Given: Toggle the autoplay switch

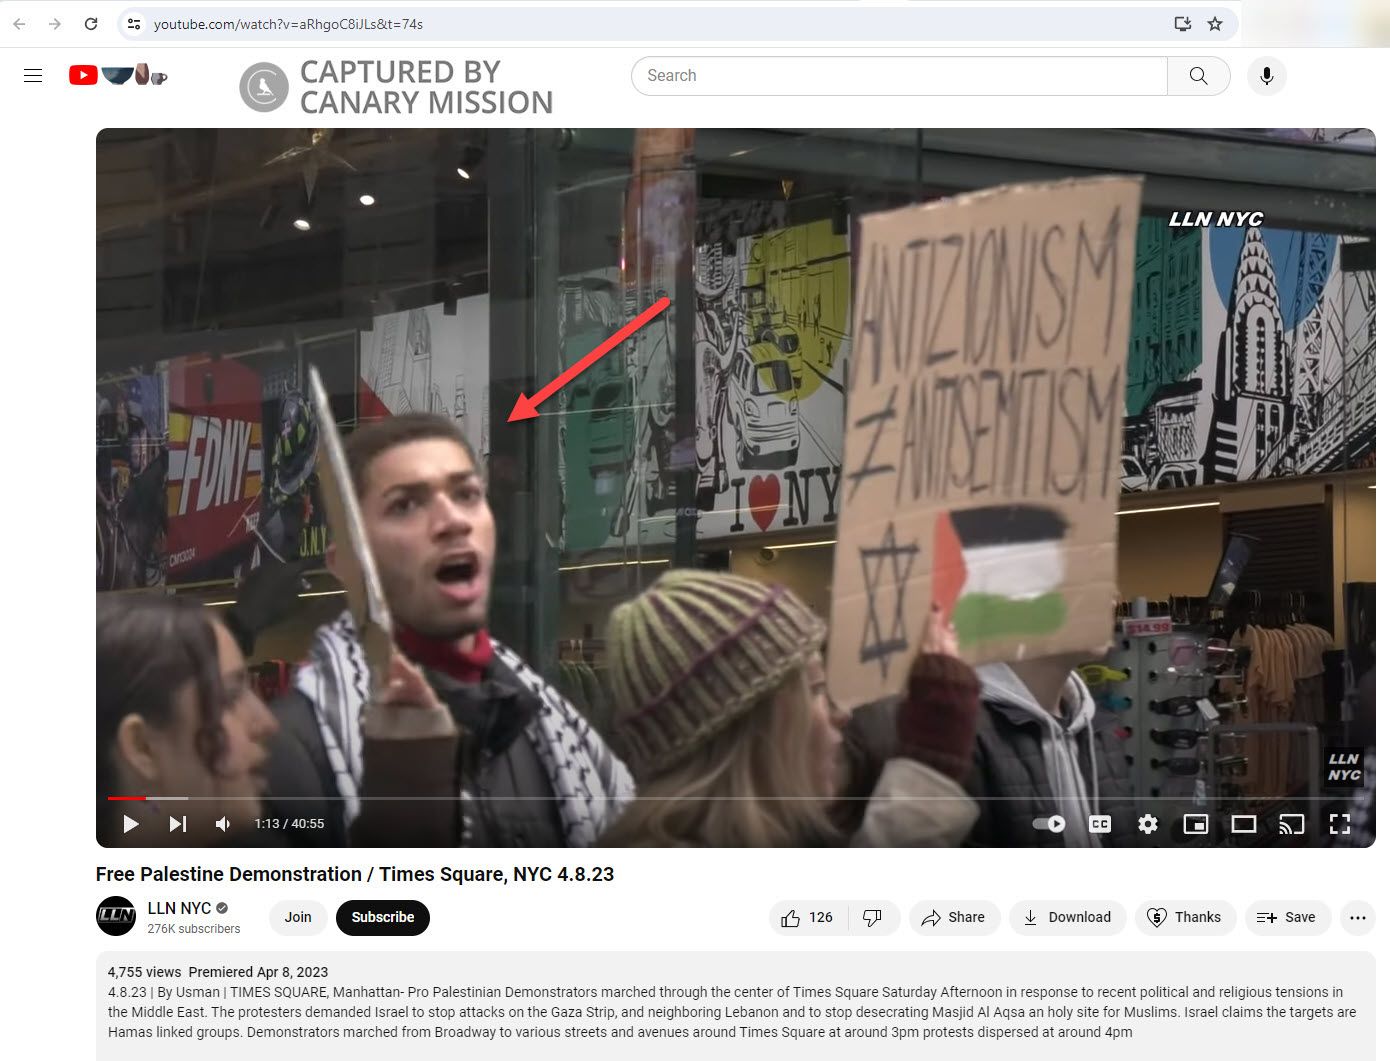Looking at the screenshot, I should click(x=1049, y=824).
